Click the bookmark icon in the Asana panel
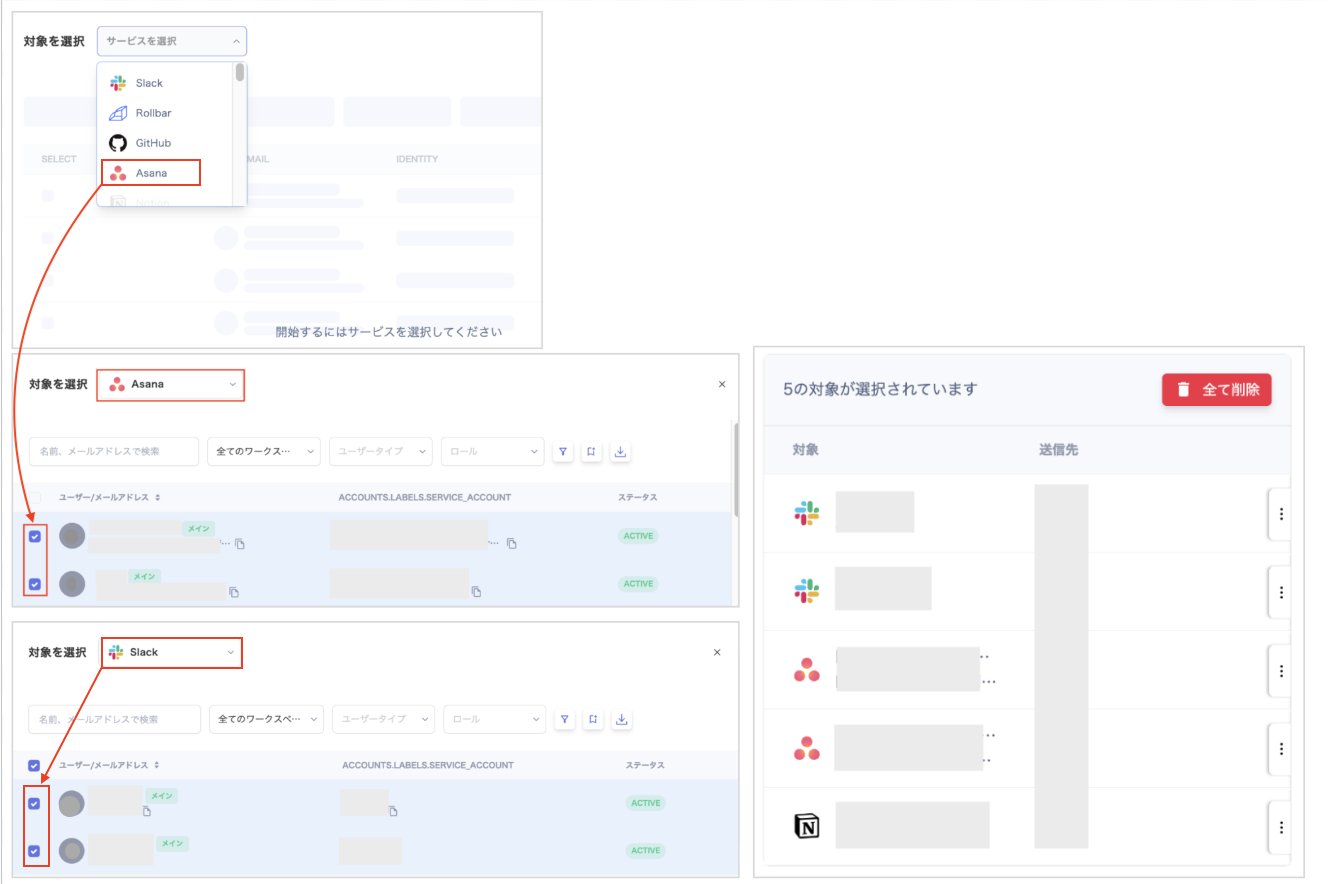 592,452
